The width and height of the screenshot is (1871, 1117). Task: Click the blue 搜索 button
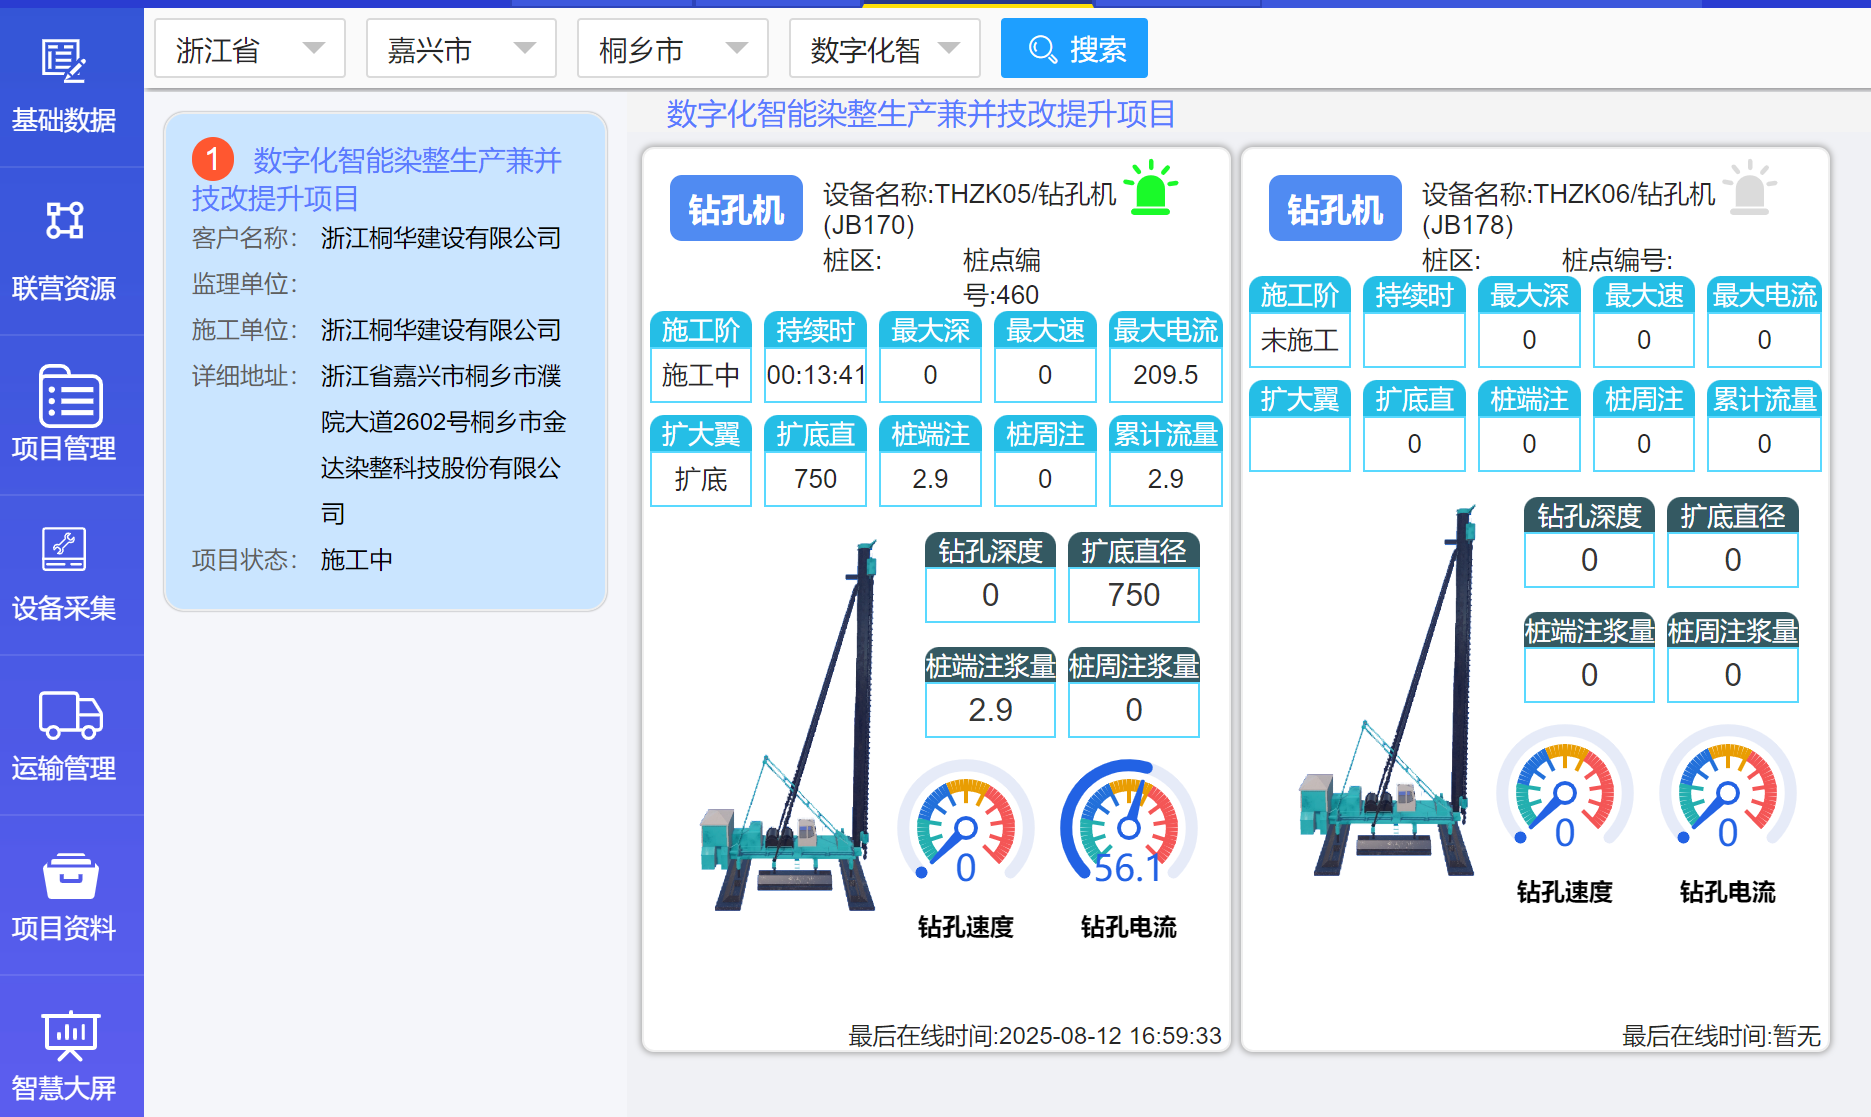(x=1074, y=49)
